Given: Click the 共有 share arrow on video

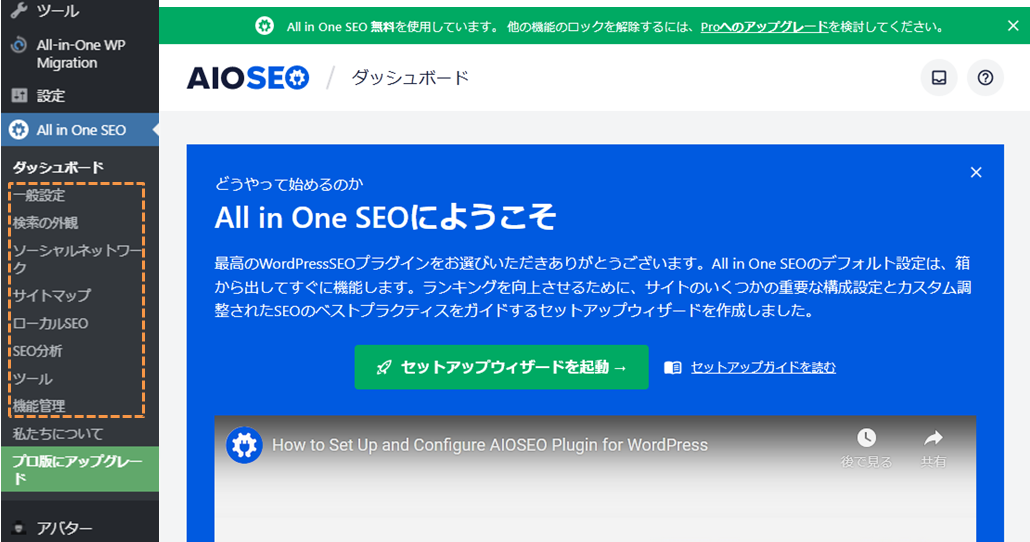Looking at the screenshot, I should (933, 438).
